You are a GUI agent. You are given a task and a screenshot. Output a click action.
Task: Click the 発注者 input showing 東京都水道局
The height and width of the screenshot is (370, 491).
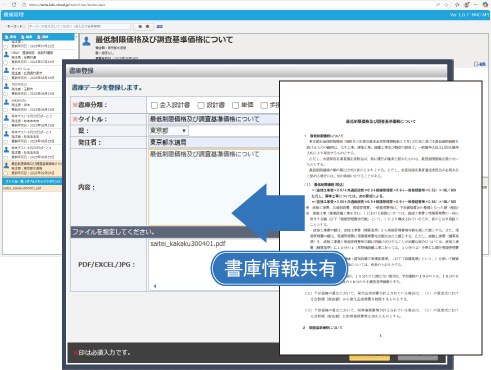click(x=214, y=142)
